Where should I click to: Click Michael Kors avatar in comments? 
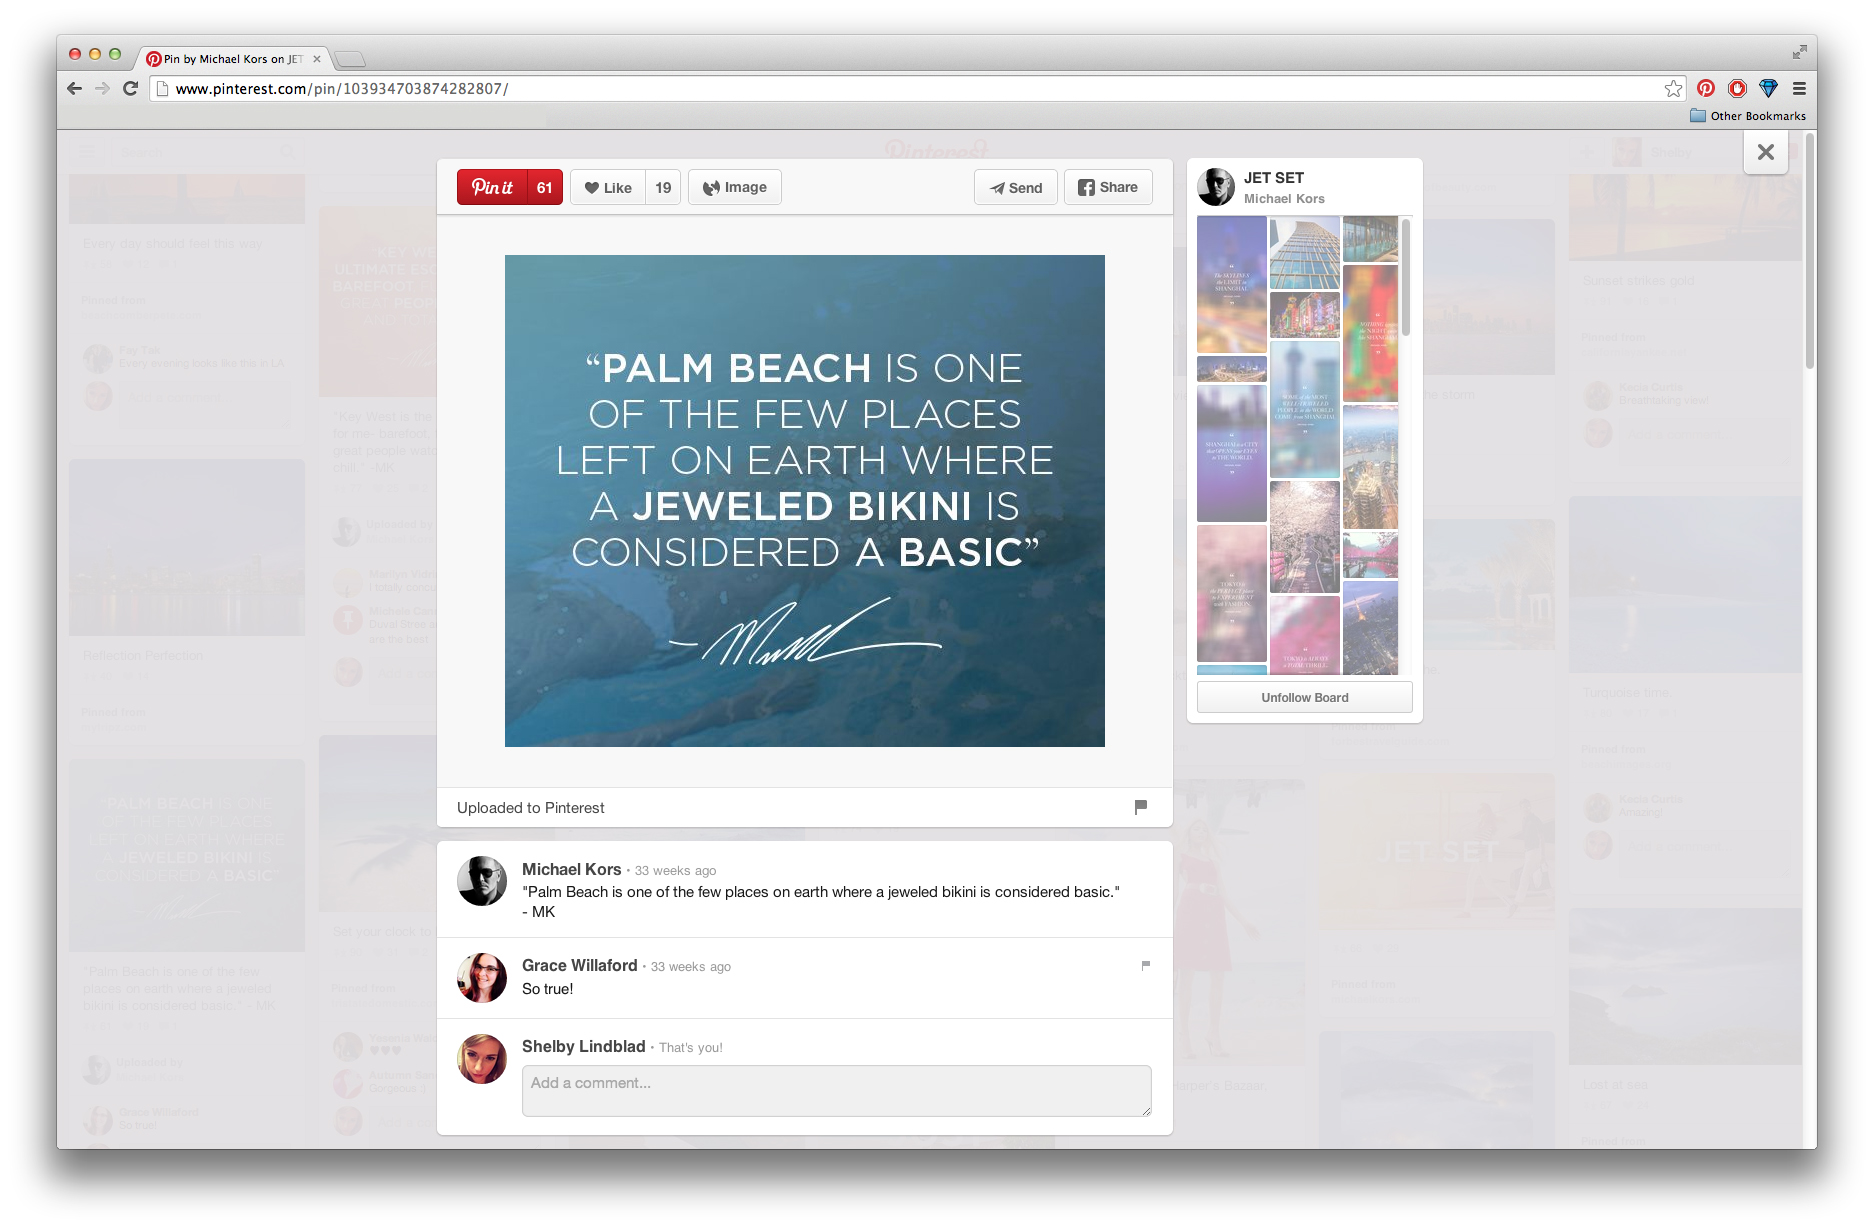coord(482,881)
